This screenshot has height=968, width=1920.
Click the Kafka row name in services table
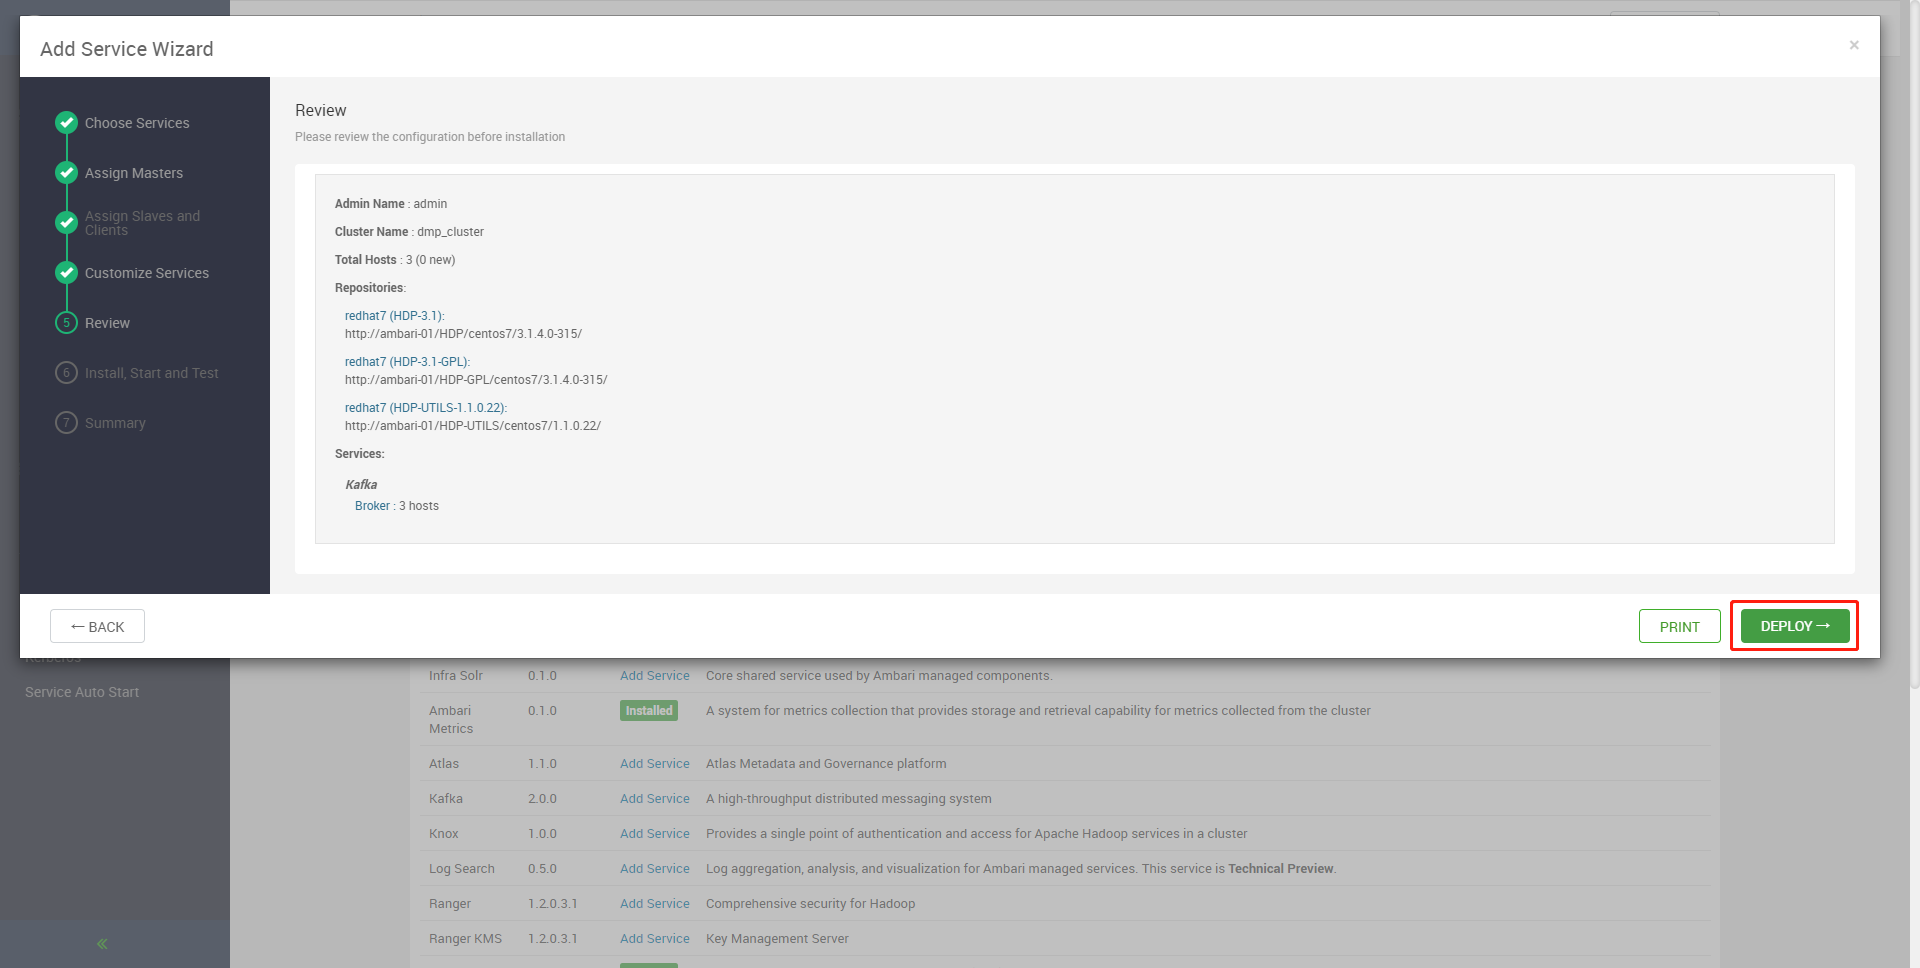(446, 799)
